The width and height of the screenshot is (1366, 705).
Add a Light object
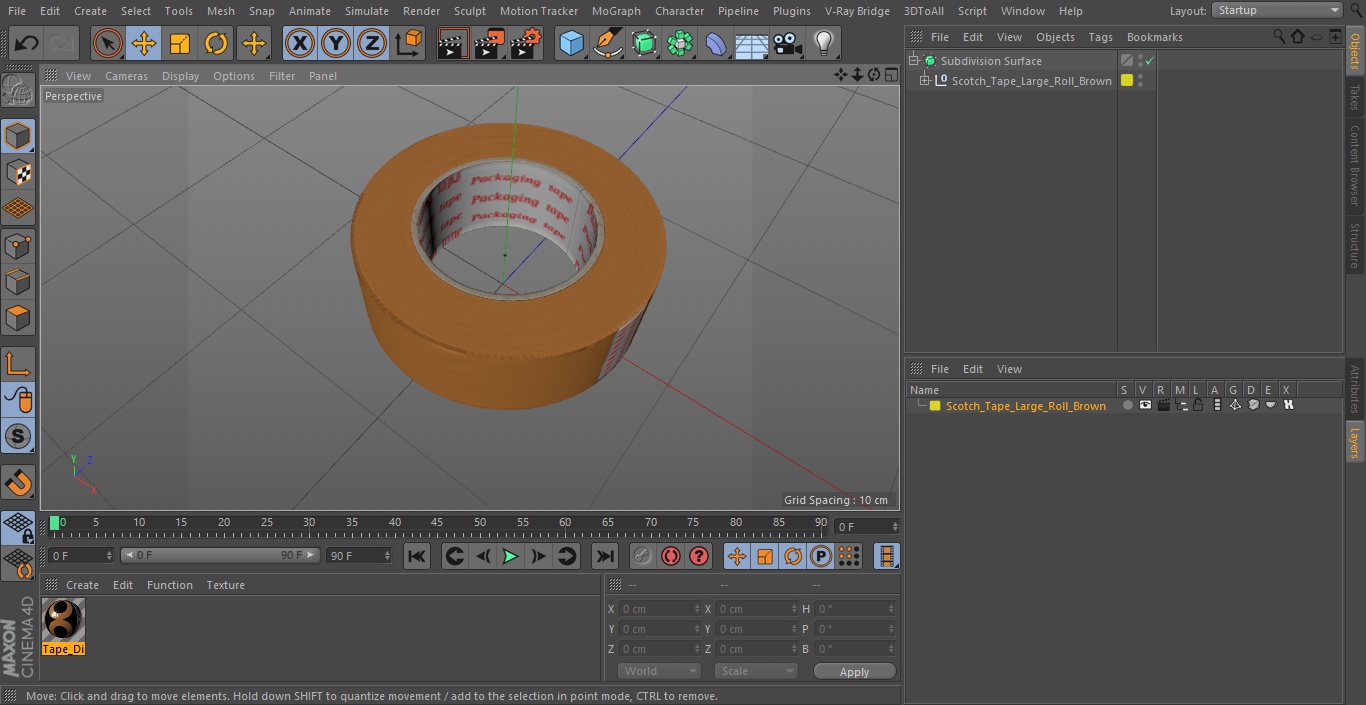(824, 44)
